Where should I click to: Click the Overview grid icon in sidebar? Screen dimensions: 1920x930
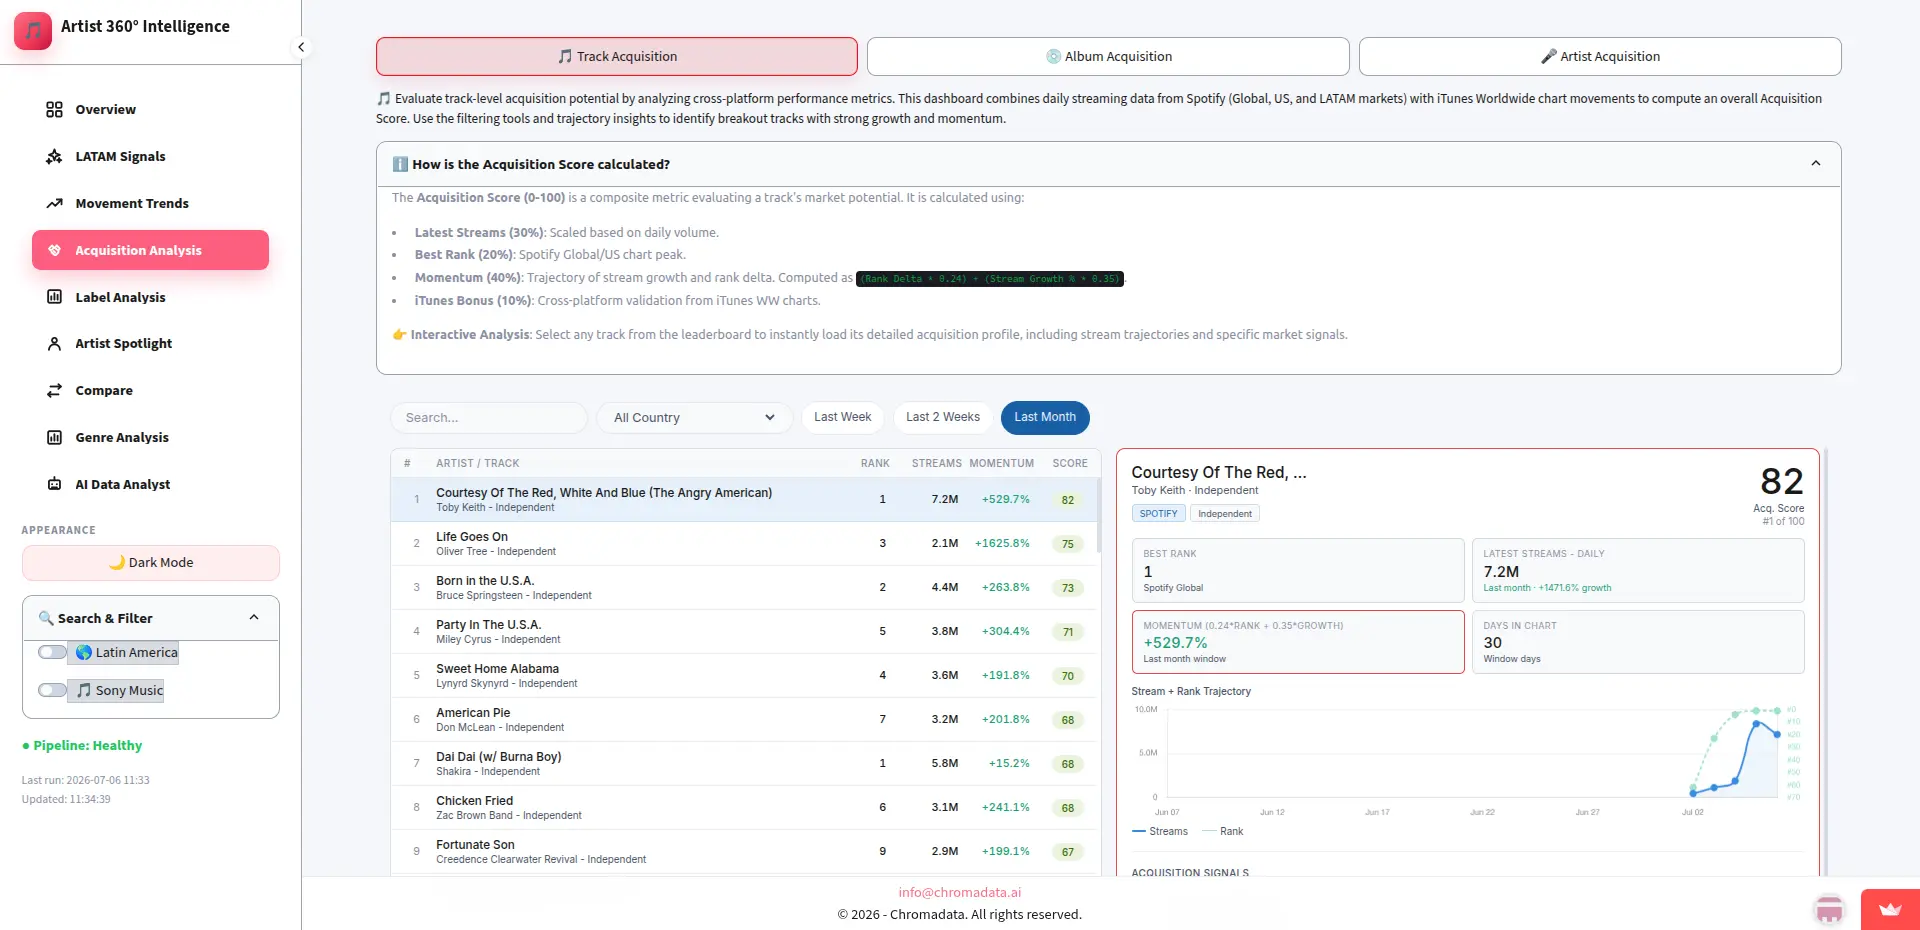54,109
